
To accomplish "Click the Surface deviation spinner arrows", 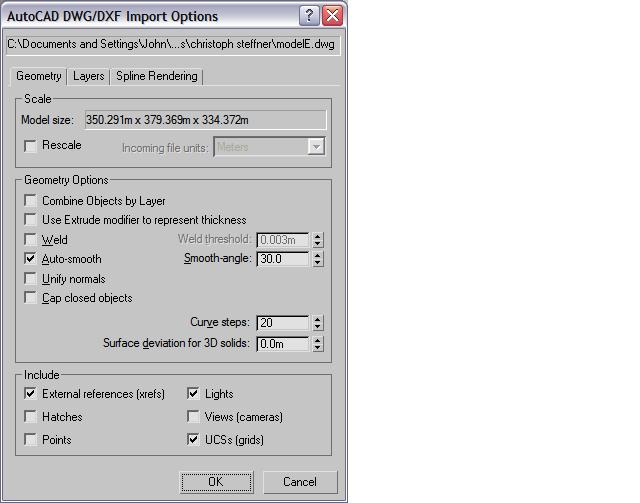I will [318, 344].
